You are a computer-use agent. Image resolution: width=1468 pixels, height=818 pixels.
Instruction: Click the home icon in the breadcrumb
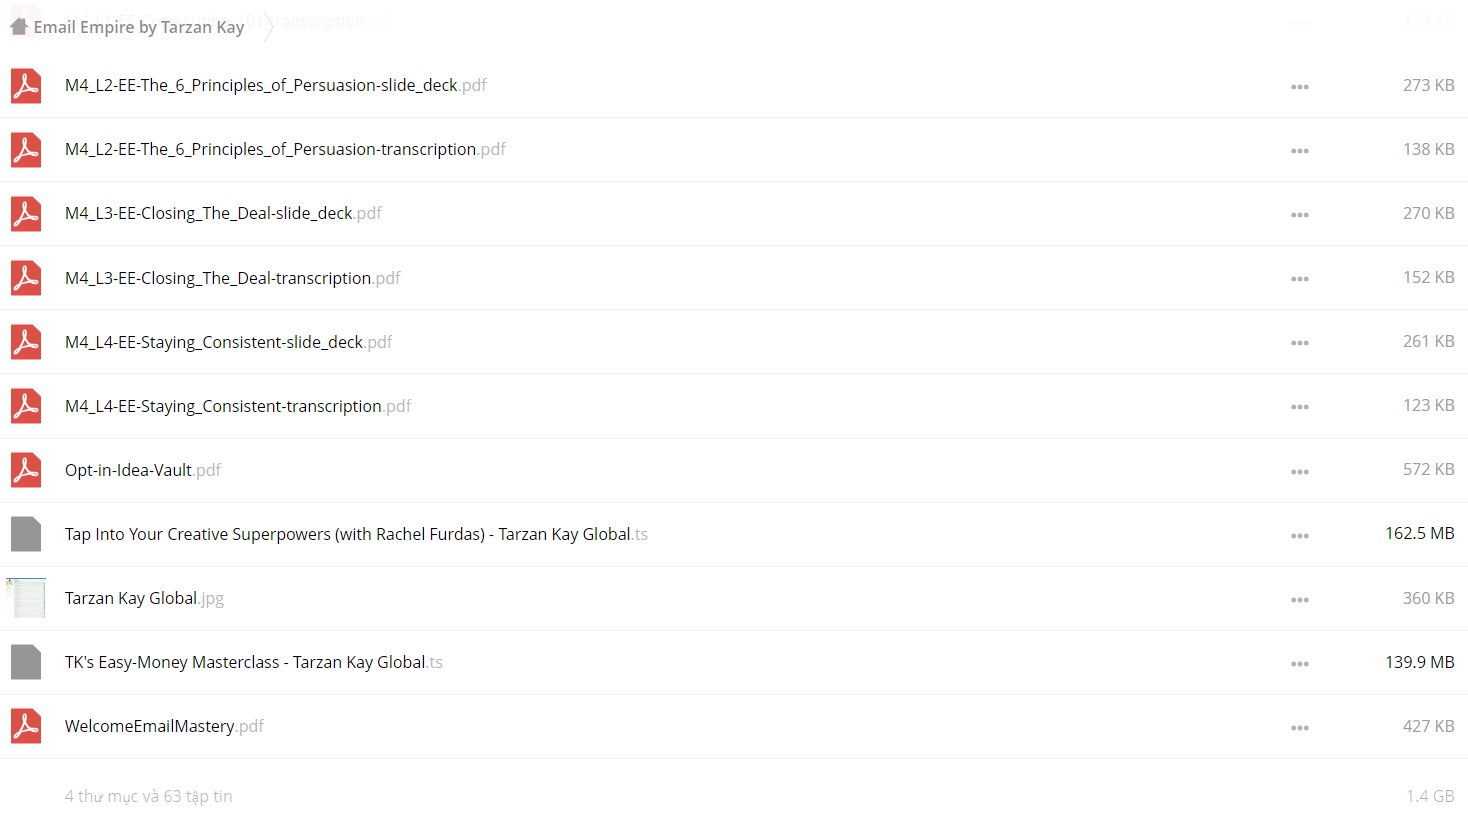coord(19,27)
